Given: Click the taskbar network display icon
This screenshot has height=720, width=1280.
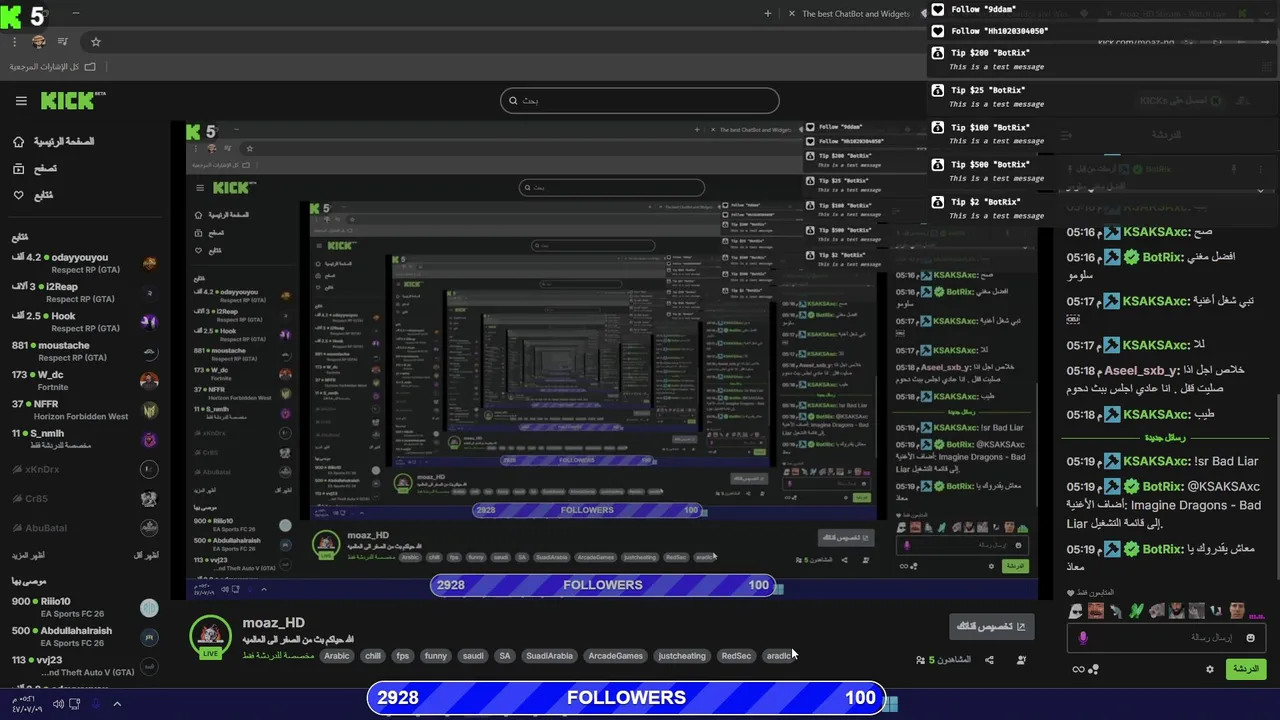Looking at the screenshot, I should pyautogui.click(x=76, y=704).
